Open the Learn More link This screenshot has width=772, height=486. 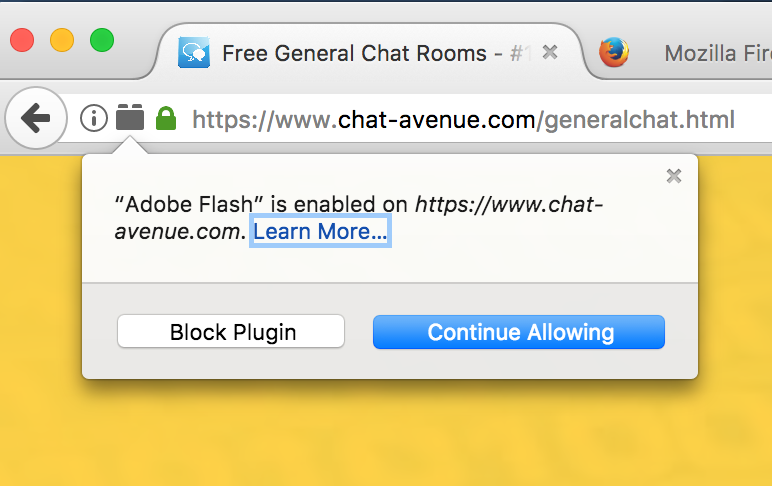[319, 232]
